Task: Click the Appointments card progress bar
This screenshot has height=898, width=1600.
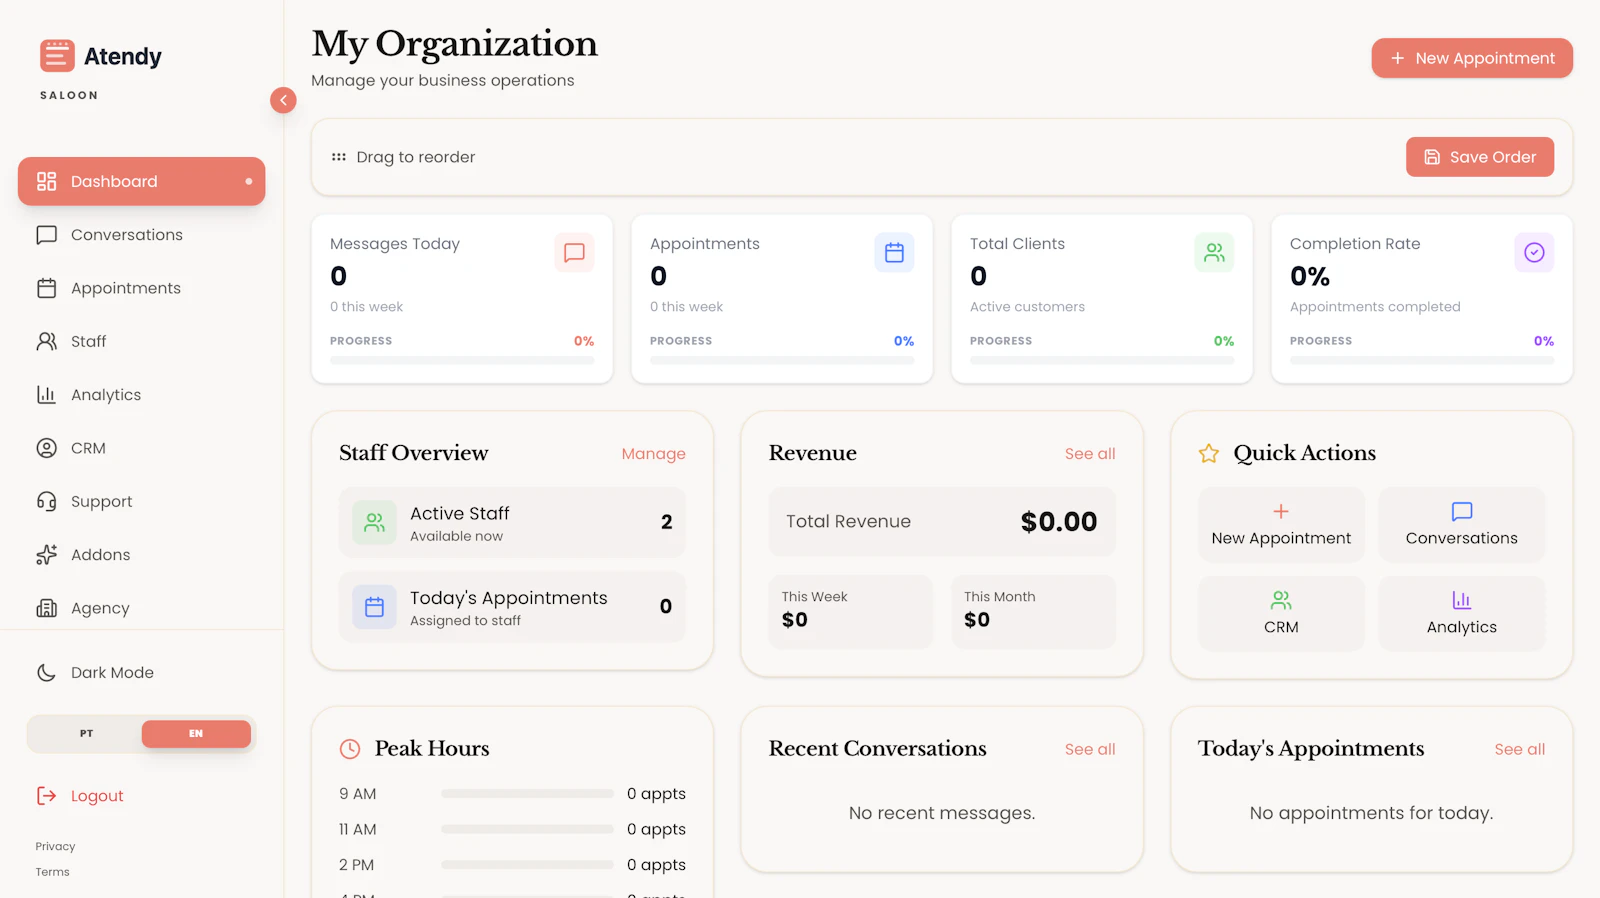Action: click(782, 360)
